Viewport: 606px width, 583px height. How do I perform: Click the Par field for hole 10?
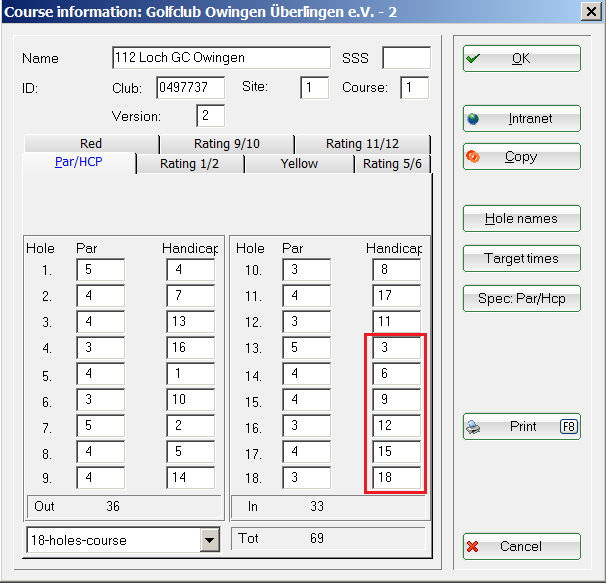point(307,269)
